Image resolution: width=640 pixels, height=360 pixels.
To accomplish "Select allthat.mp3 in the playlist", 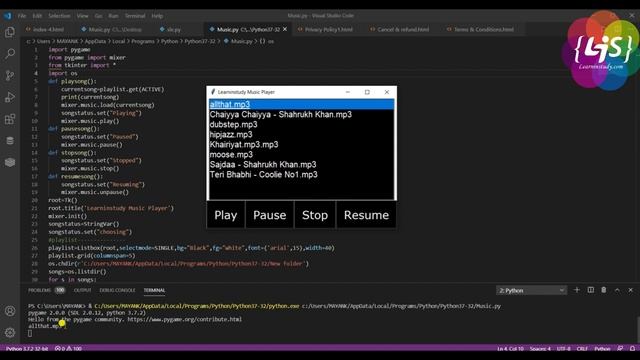I will pos(301,104).
